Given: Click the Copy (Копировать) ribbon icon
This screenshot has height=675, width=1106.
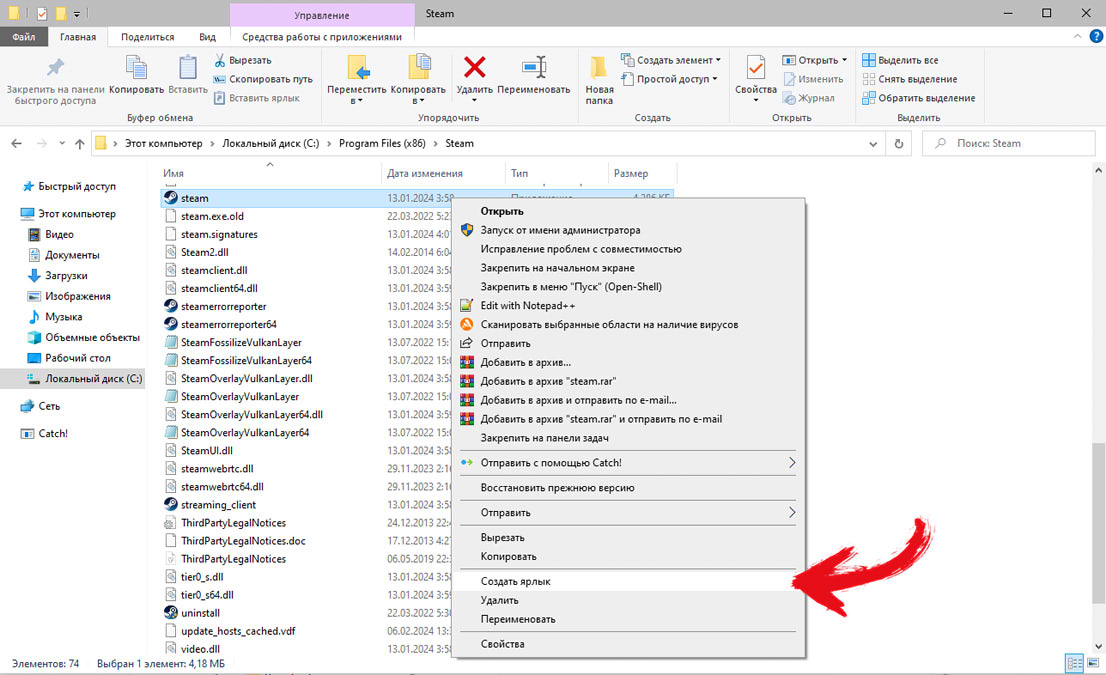Looking at the screenshot, I should (x=136, y=70).
